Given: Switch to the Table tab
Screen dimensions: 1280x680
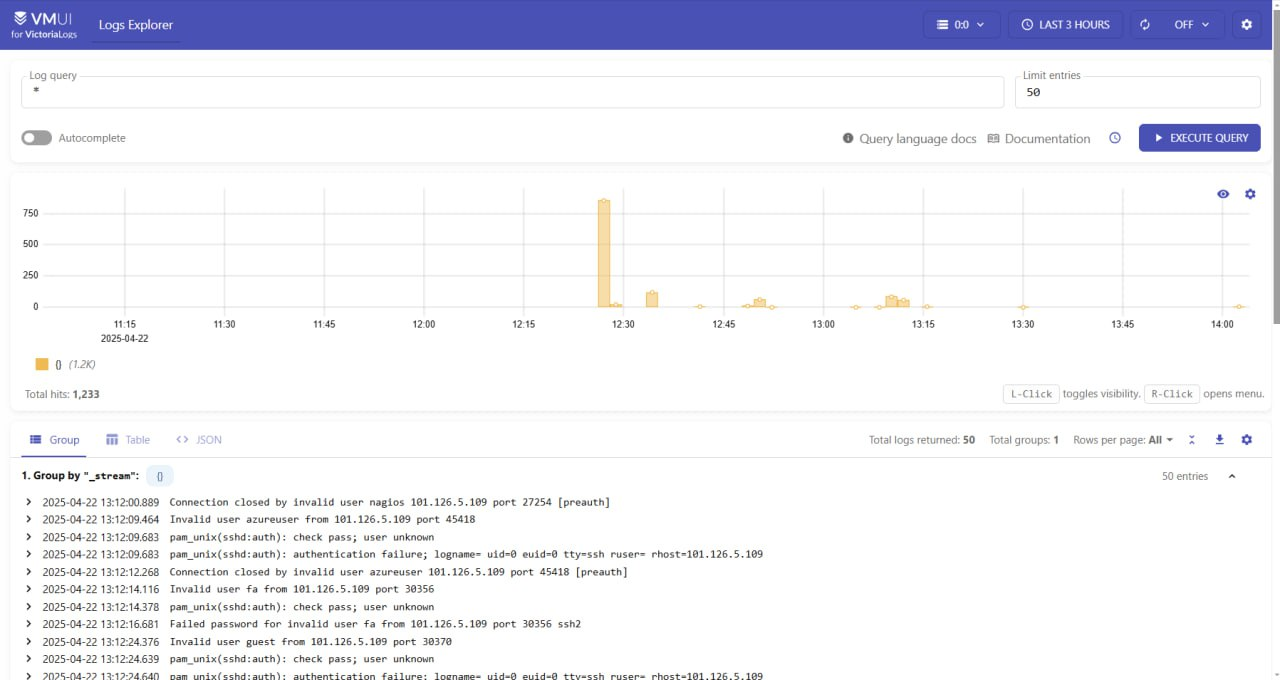Looking at the screenshot, I should pos(128,440).
